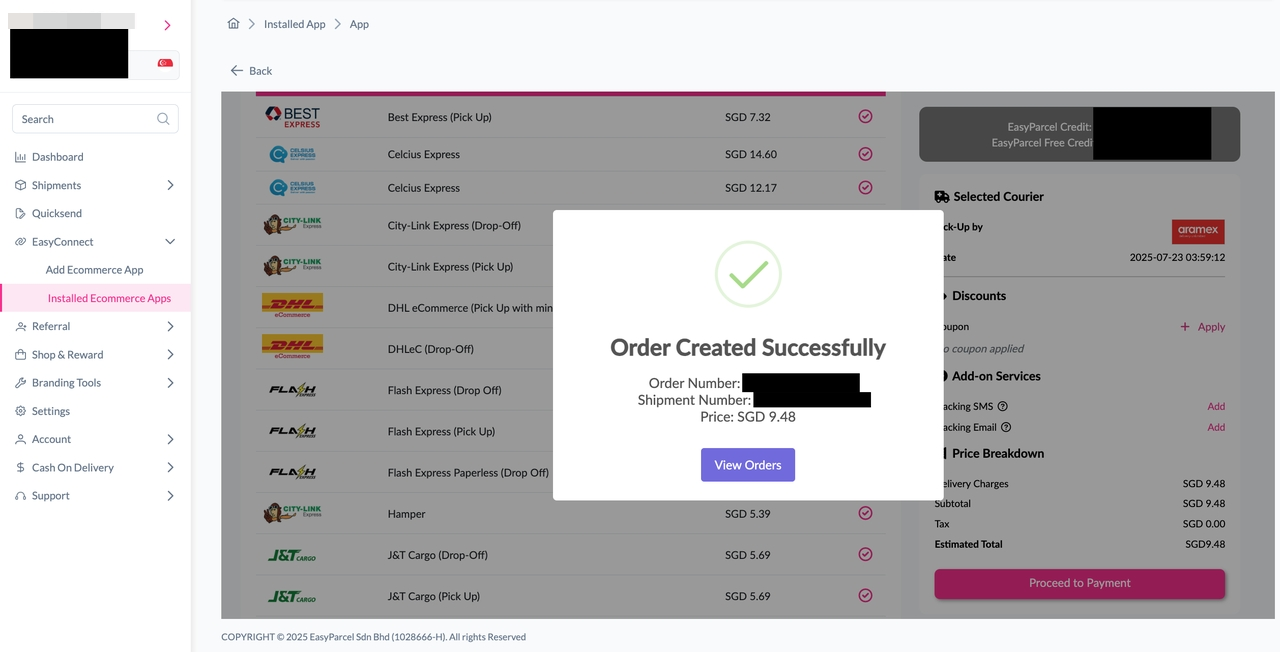Click the Support headset icon
Screen dimensions: 1280x652
click(18, 495)
